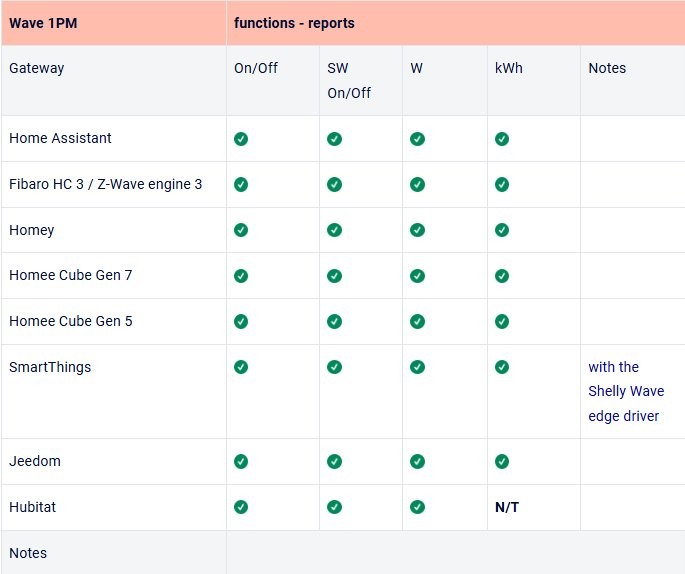Click Homee Cube Gen 7 W checkmark
Image resolution: width=685 pixels, height=574 pixels.
tap(417, 276)
